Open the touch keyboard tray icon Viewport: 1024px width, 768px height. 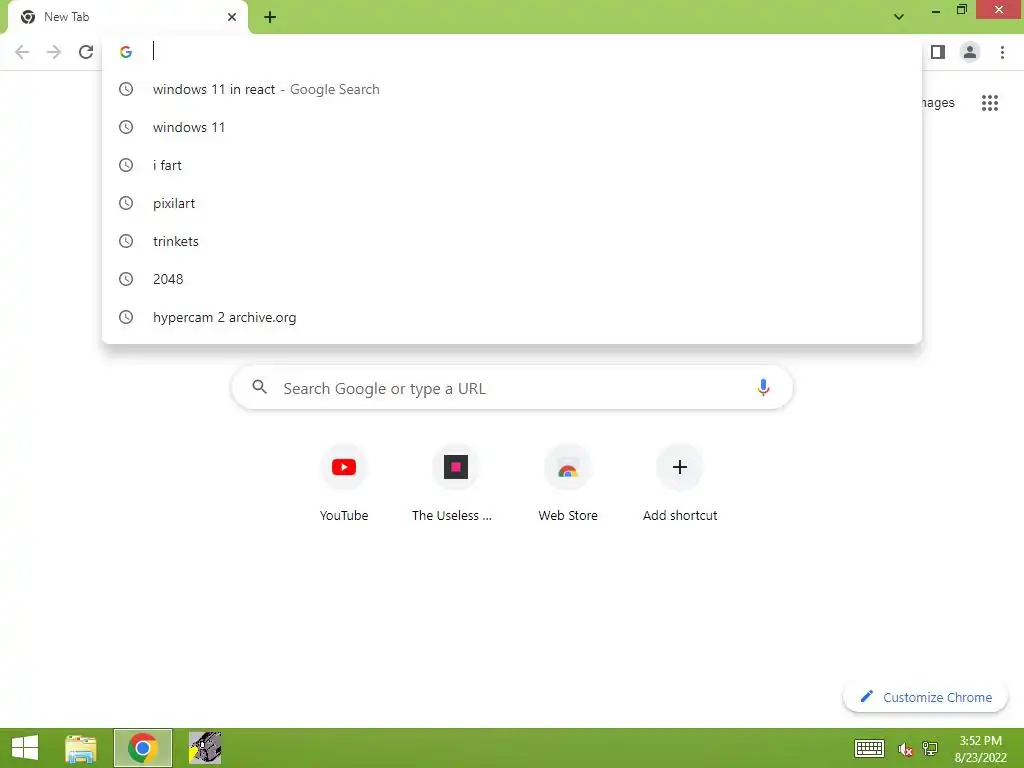(869, 748)
